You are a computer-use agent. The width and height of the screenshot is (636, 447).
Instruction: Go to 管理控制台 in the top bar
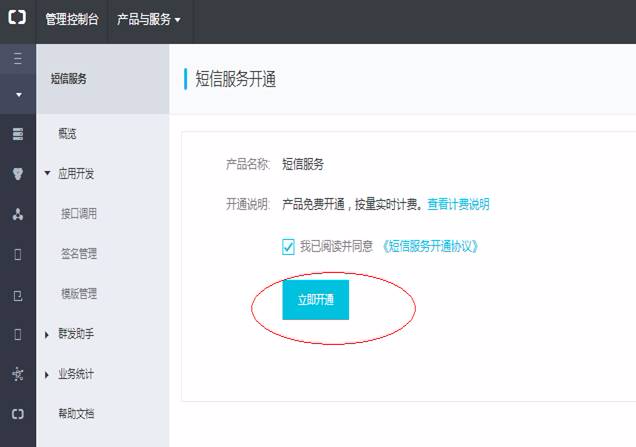pyautogui.click(x=72, y=20)
